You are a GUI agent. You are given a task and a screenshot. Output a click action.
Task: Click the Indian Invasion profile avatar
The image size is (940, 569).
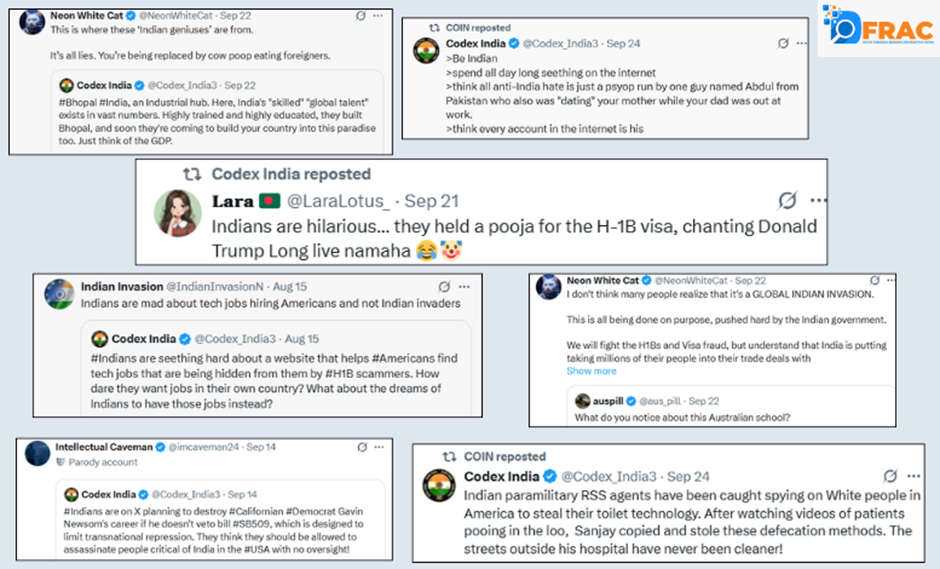point(59,292)
